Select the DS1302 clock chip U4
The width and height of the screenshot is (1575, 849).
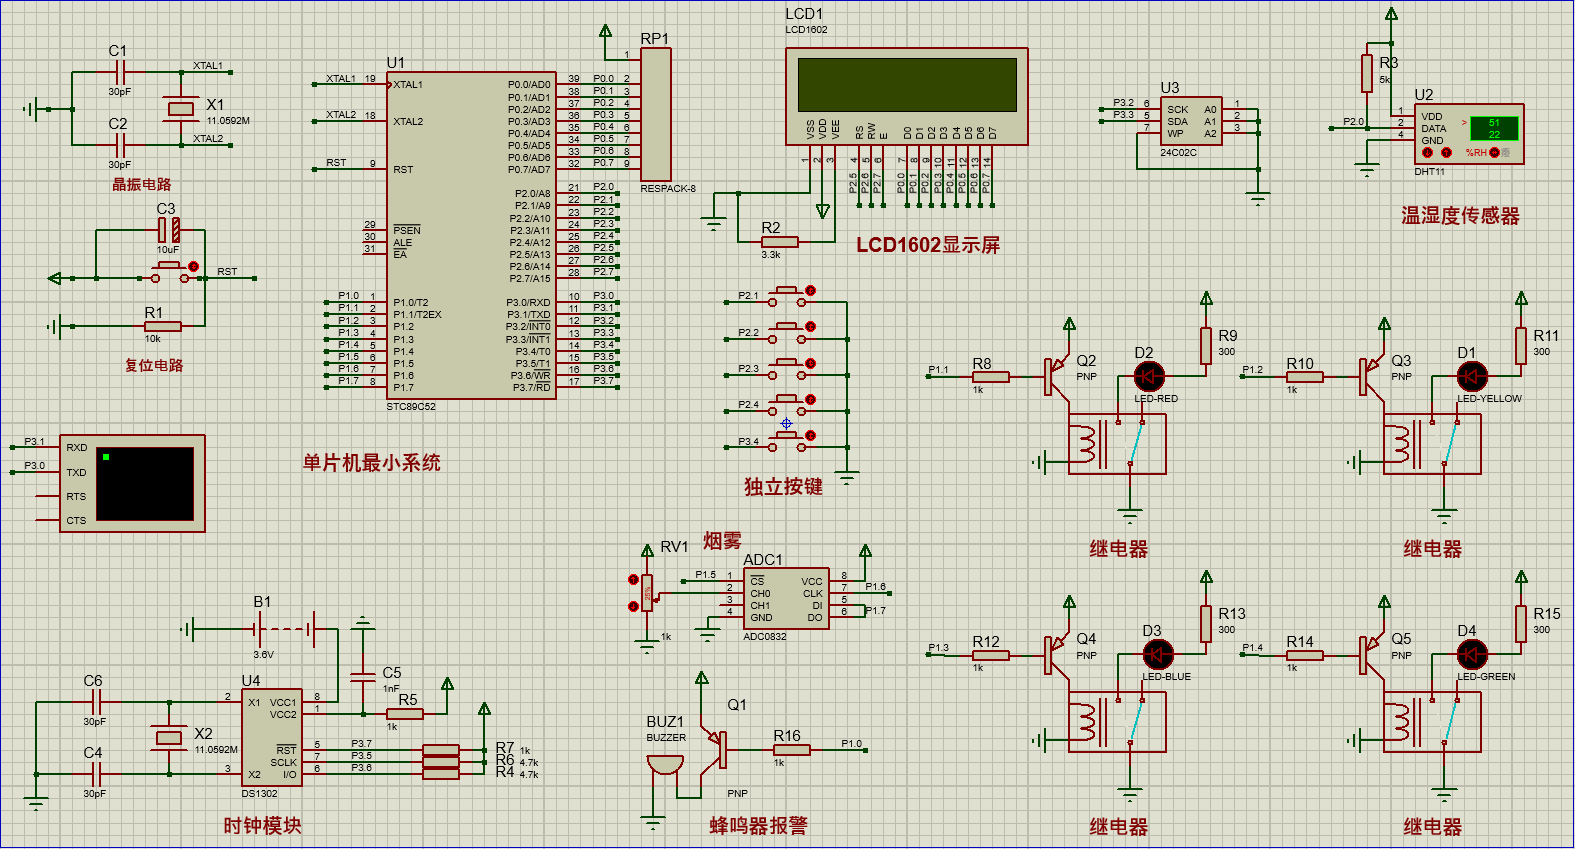[x=272, y=737]
